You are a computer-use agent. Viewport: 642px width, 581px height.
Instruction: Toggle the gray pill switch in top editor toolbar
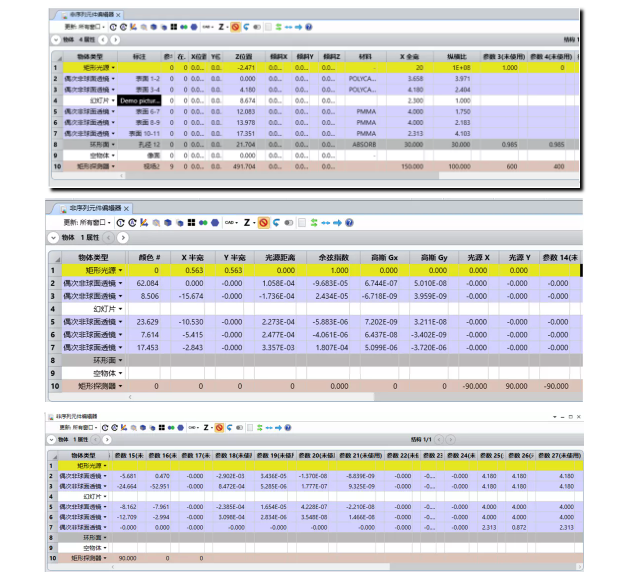click(257, 27)
